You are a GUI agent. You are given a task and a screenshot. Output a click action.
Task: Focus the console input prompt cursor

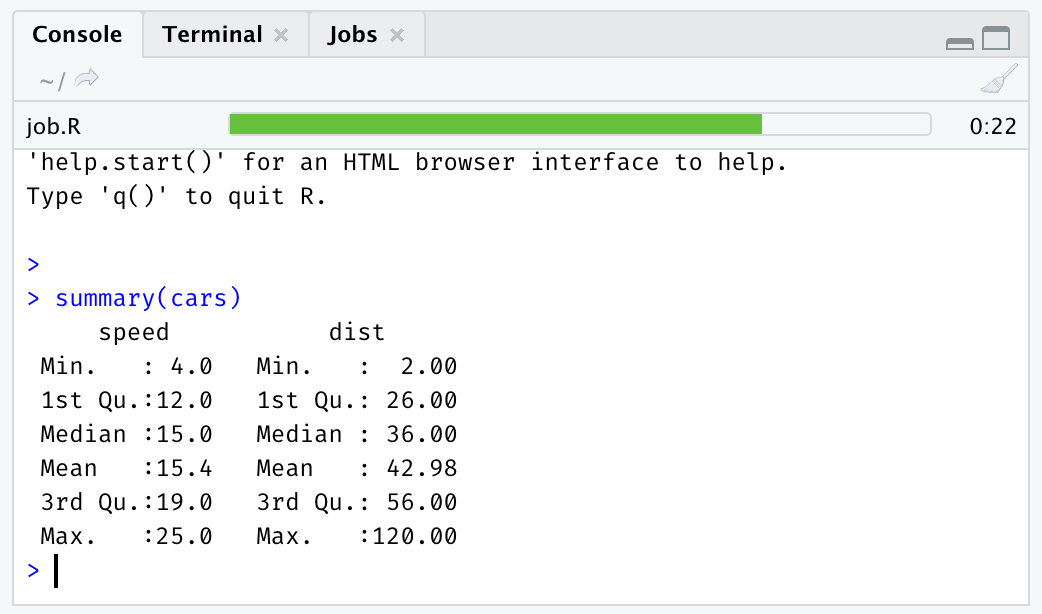(x=56, y=571)
